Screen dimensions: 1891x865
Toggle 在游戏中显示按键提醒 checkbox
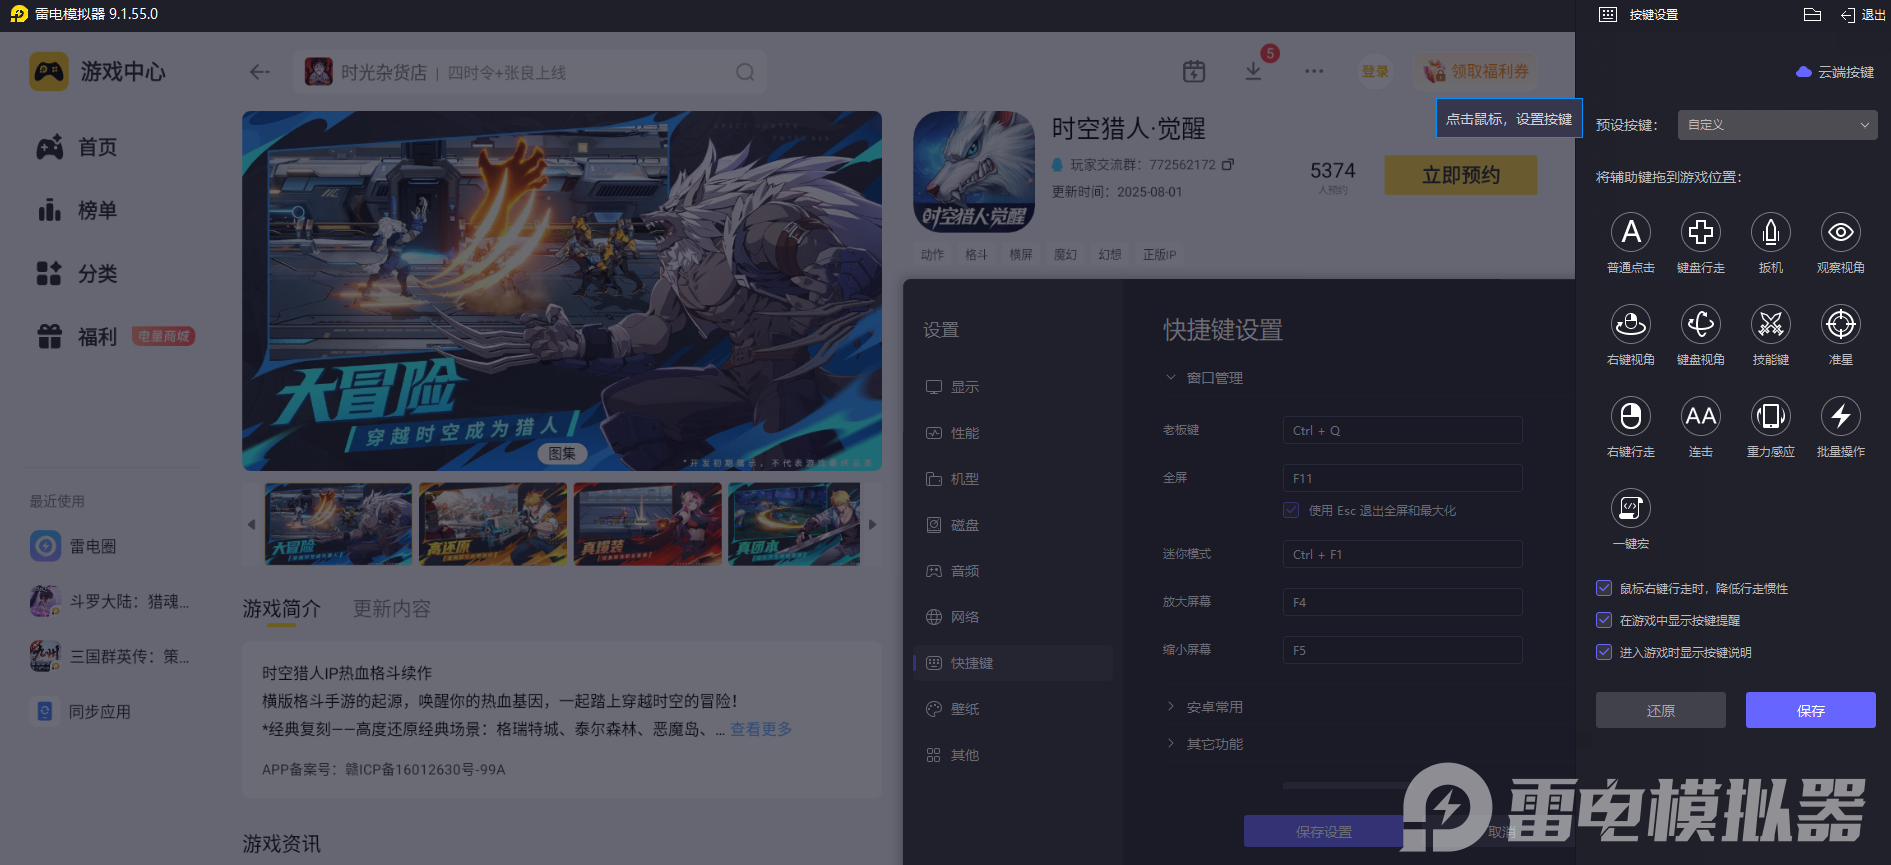[1604, 620]
